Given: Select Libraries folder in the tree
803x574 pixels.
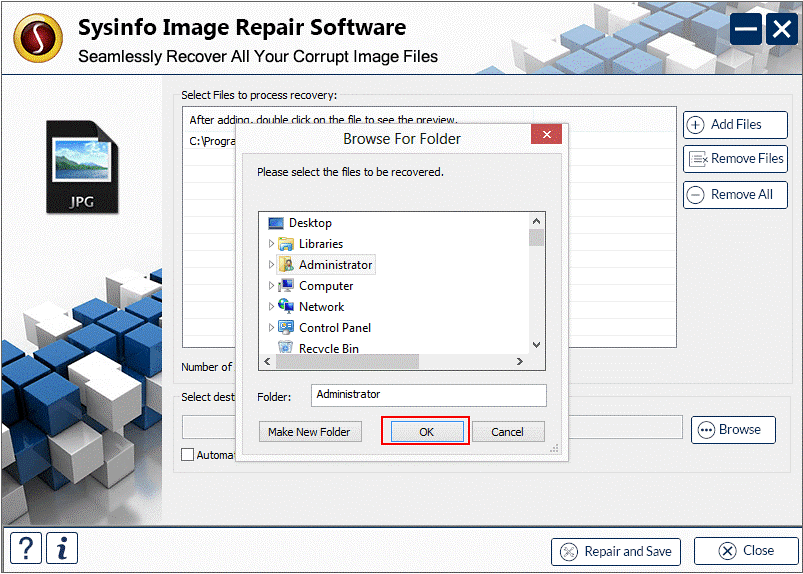Looking at the screenshot, I should (x=321, y=244).
